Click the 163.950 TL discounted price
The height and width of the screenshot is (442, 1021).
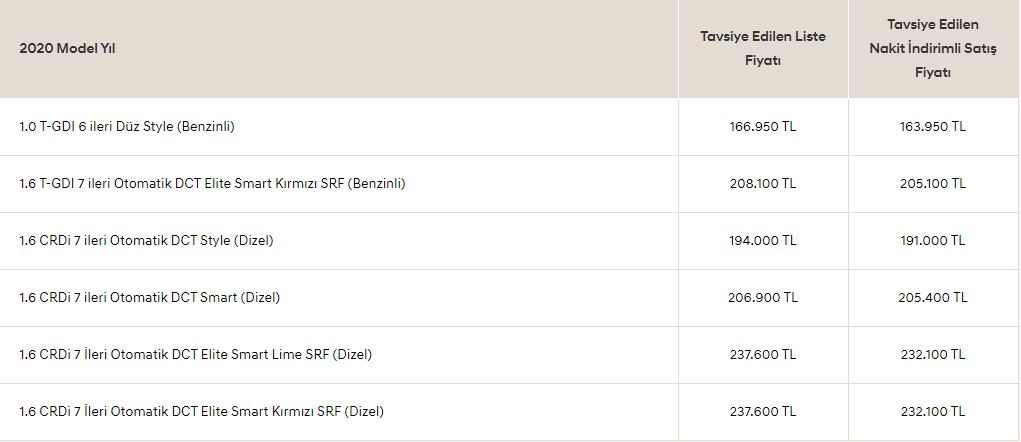coord(932,126)
